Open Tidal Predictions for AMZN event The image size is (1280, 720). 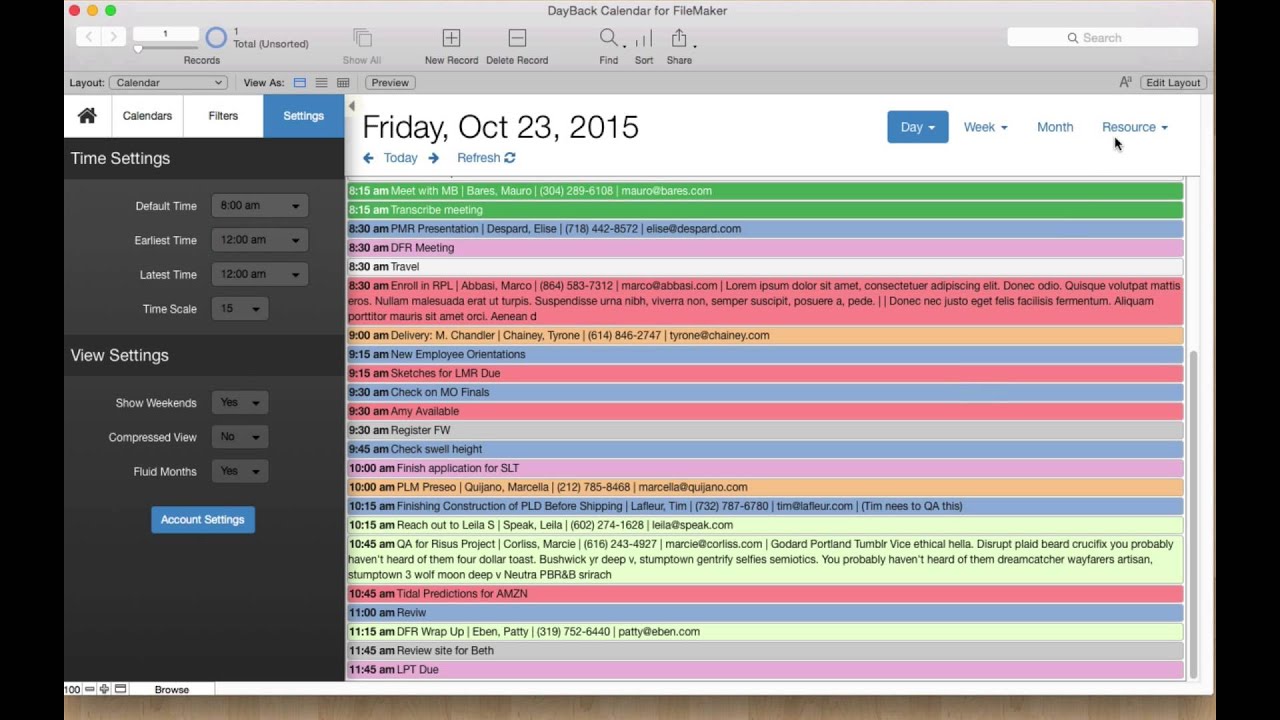[x=765, y=594]
